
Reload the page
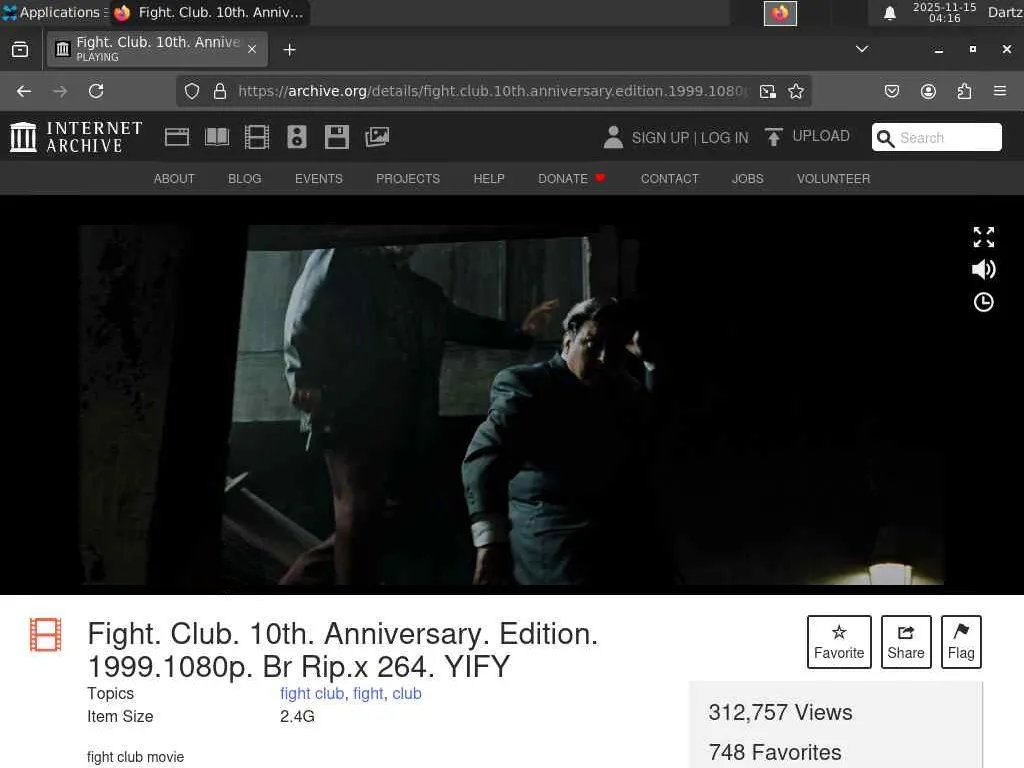click(x=96, y=91)
